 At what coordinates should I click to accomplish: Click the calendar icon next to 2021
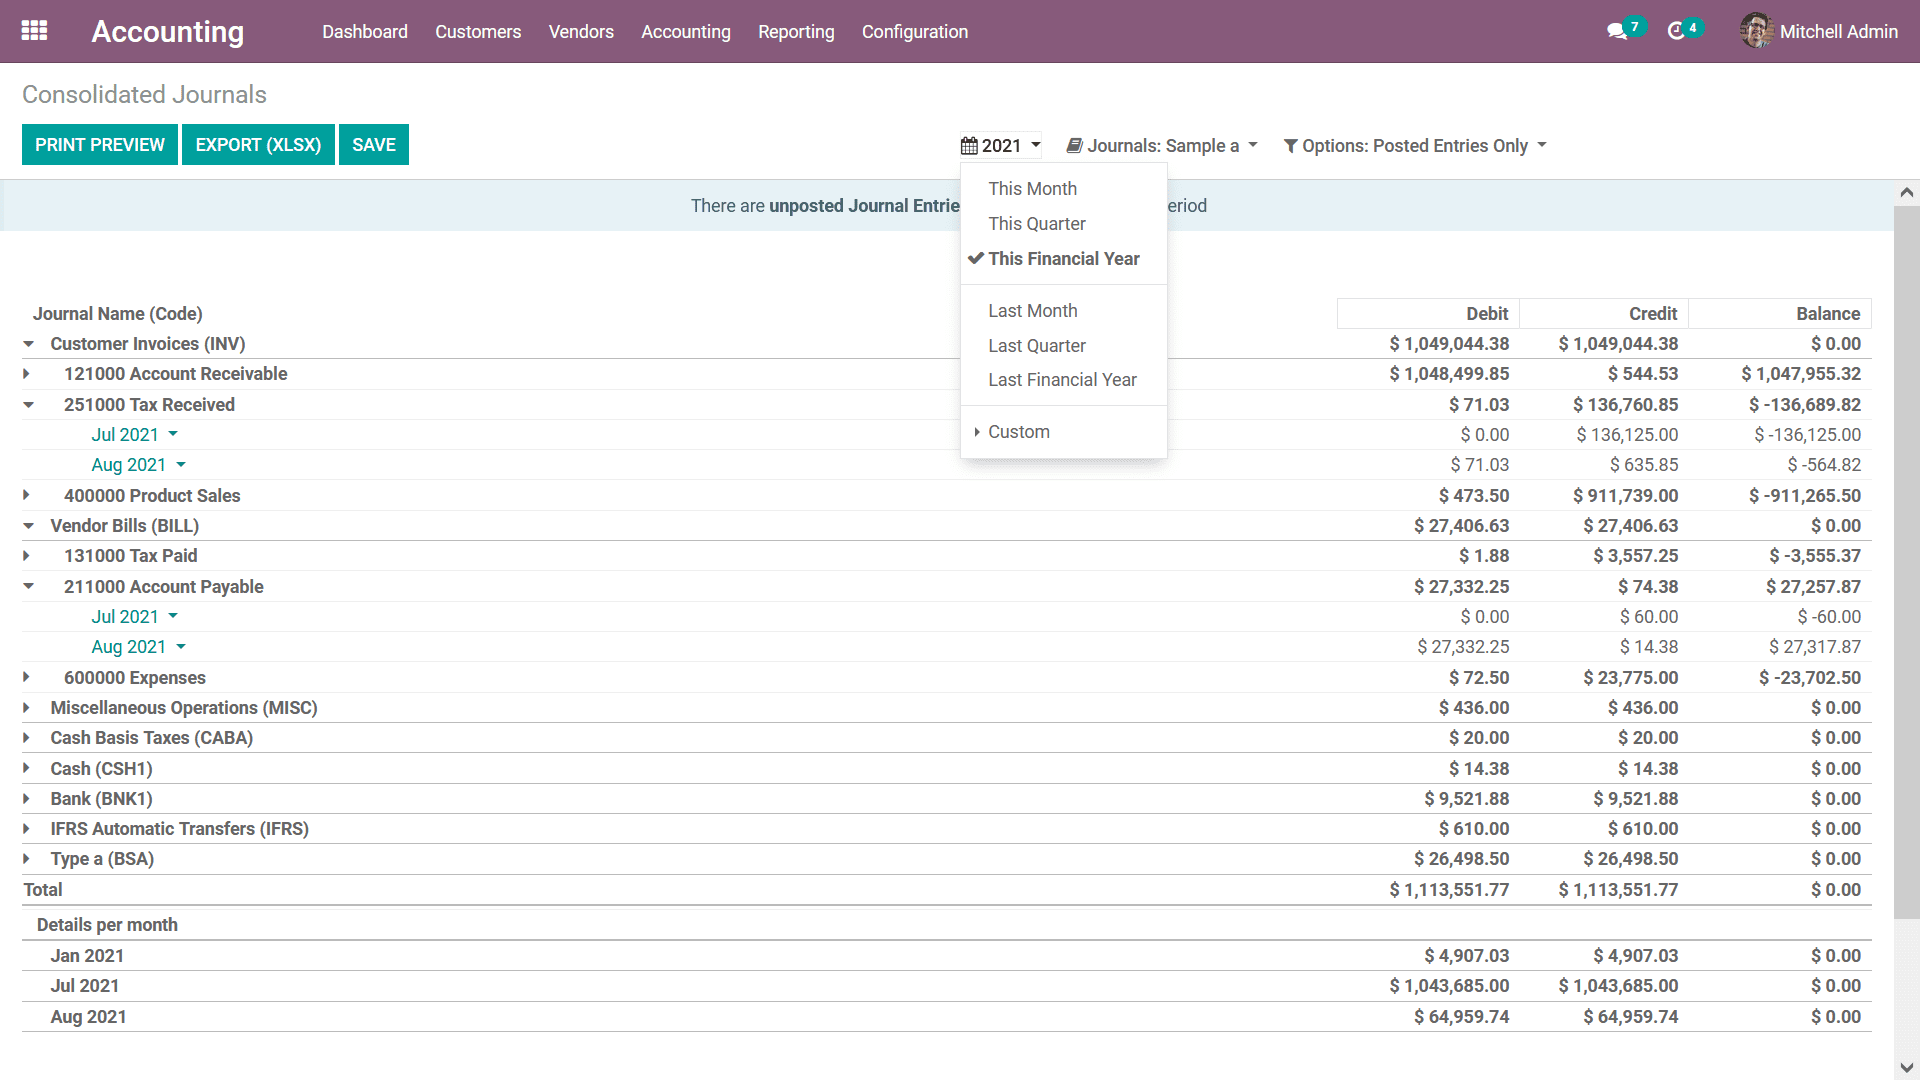coord(969,146)
